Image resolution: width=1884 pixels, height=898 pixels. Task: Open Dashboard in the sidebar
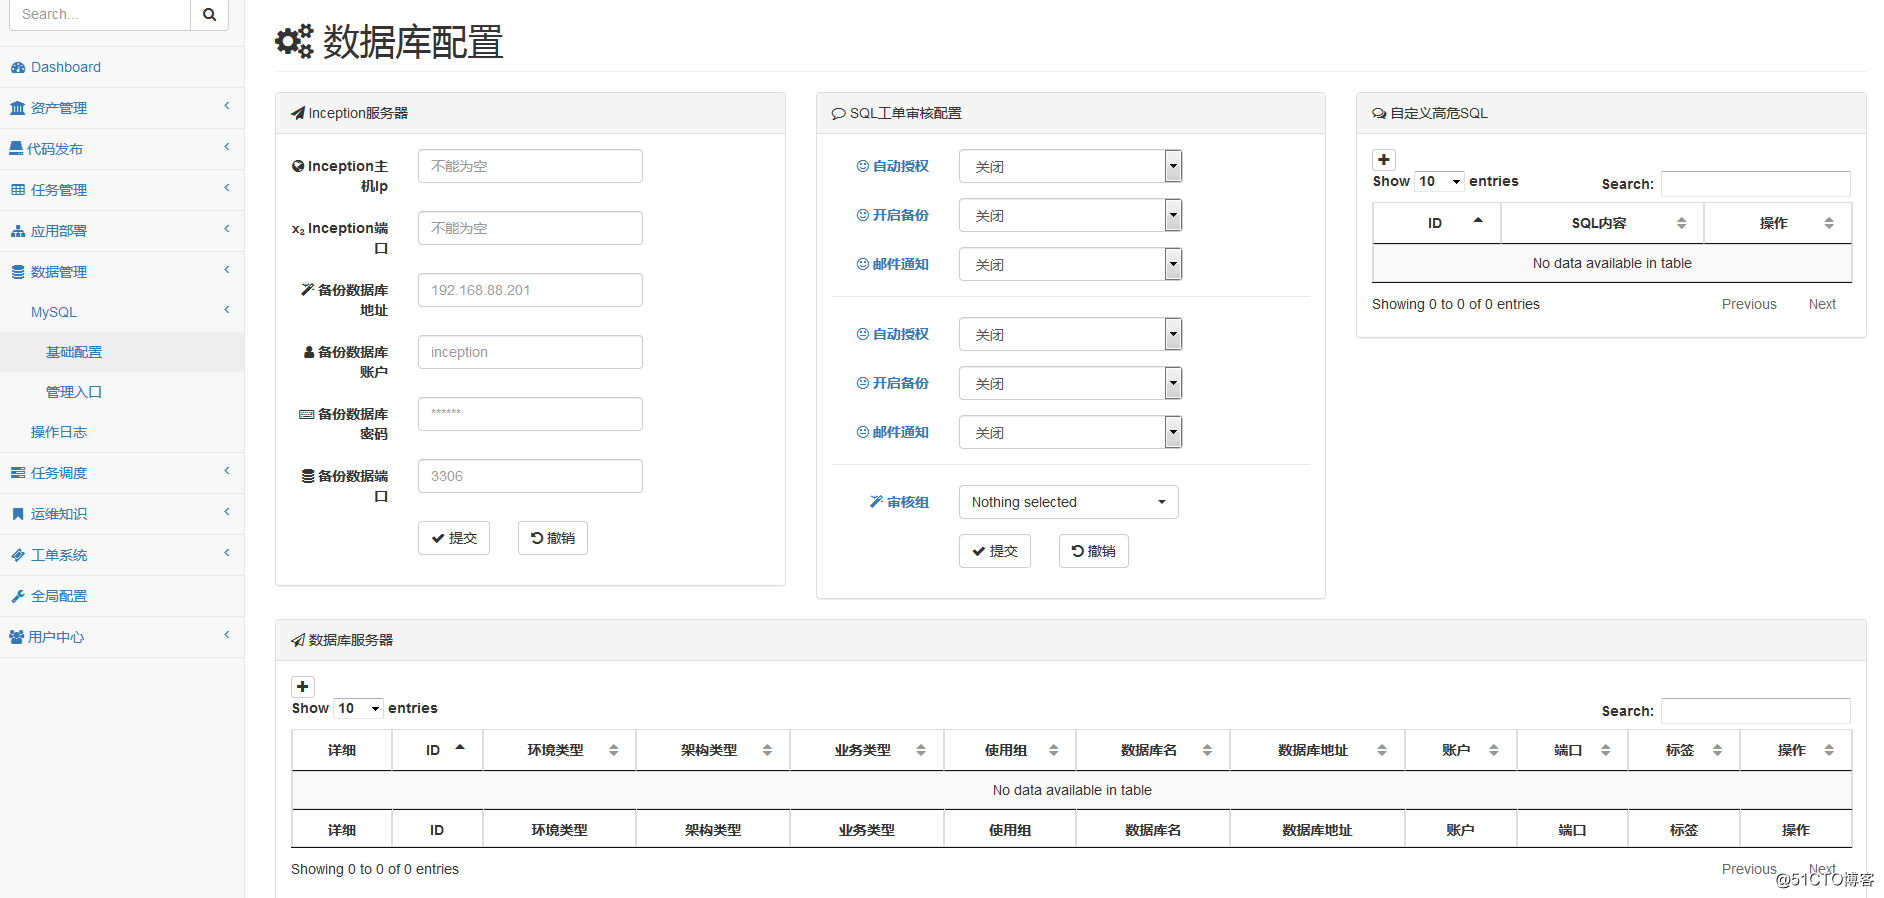(122, 67)
